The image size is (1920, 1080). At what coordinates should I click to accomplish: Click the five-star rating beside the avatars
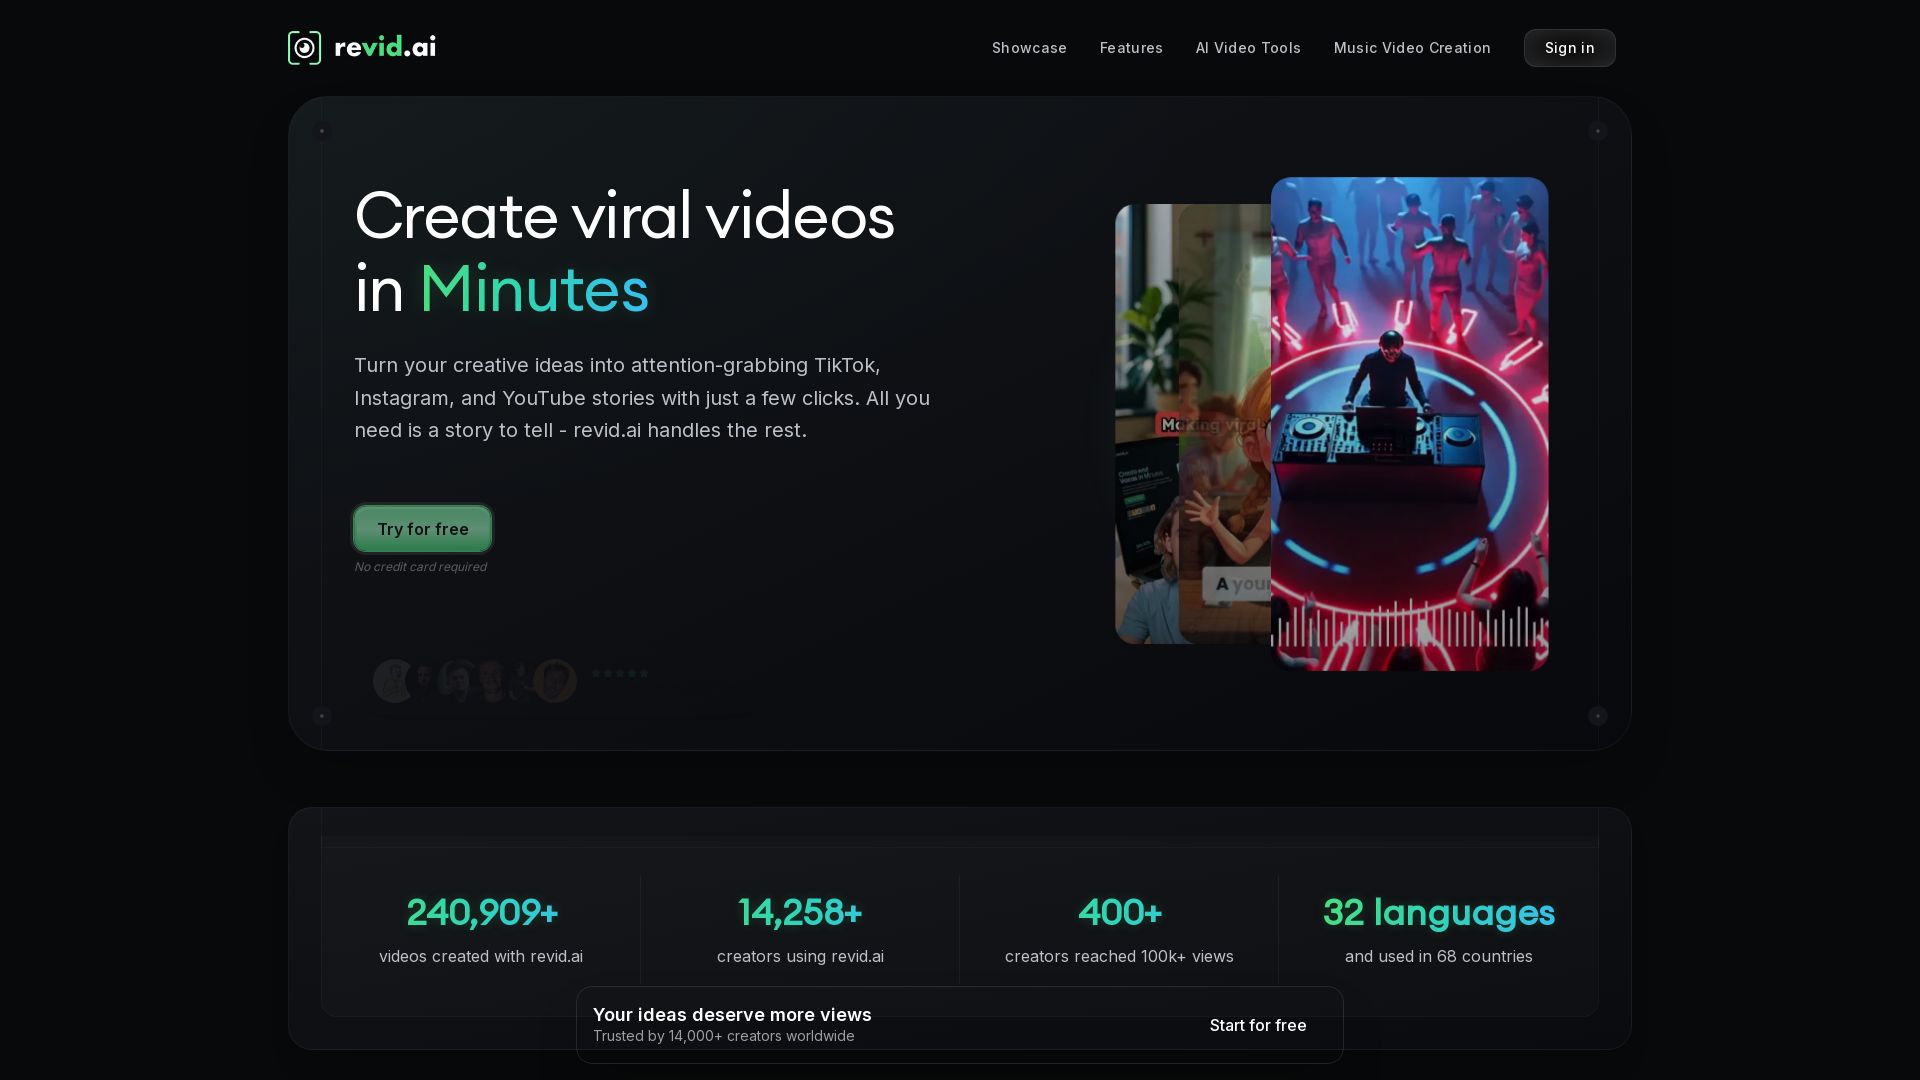(x=620, y=673)
